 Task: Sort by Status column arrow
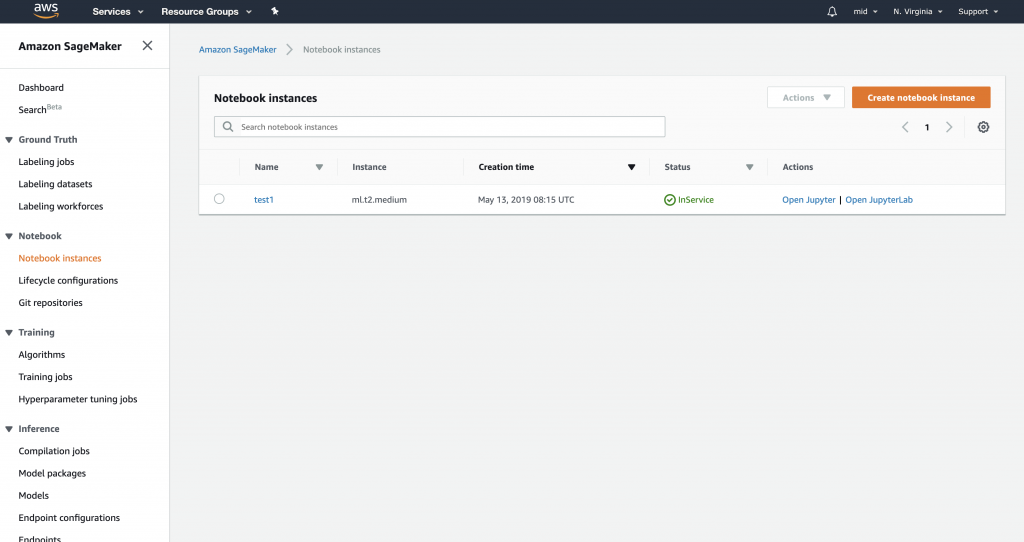[x=750, y=167]
